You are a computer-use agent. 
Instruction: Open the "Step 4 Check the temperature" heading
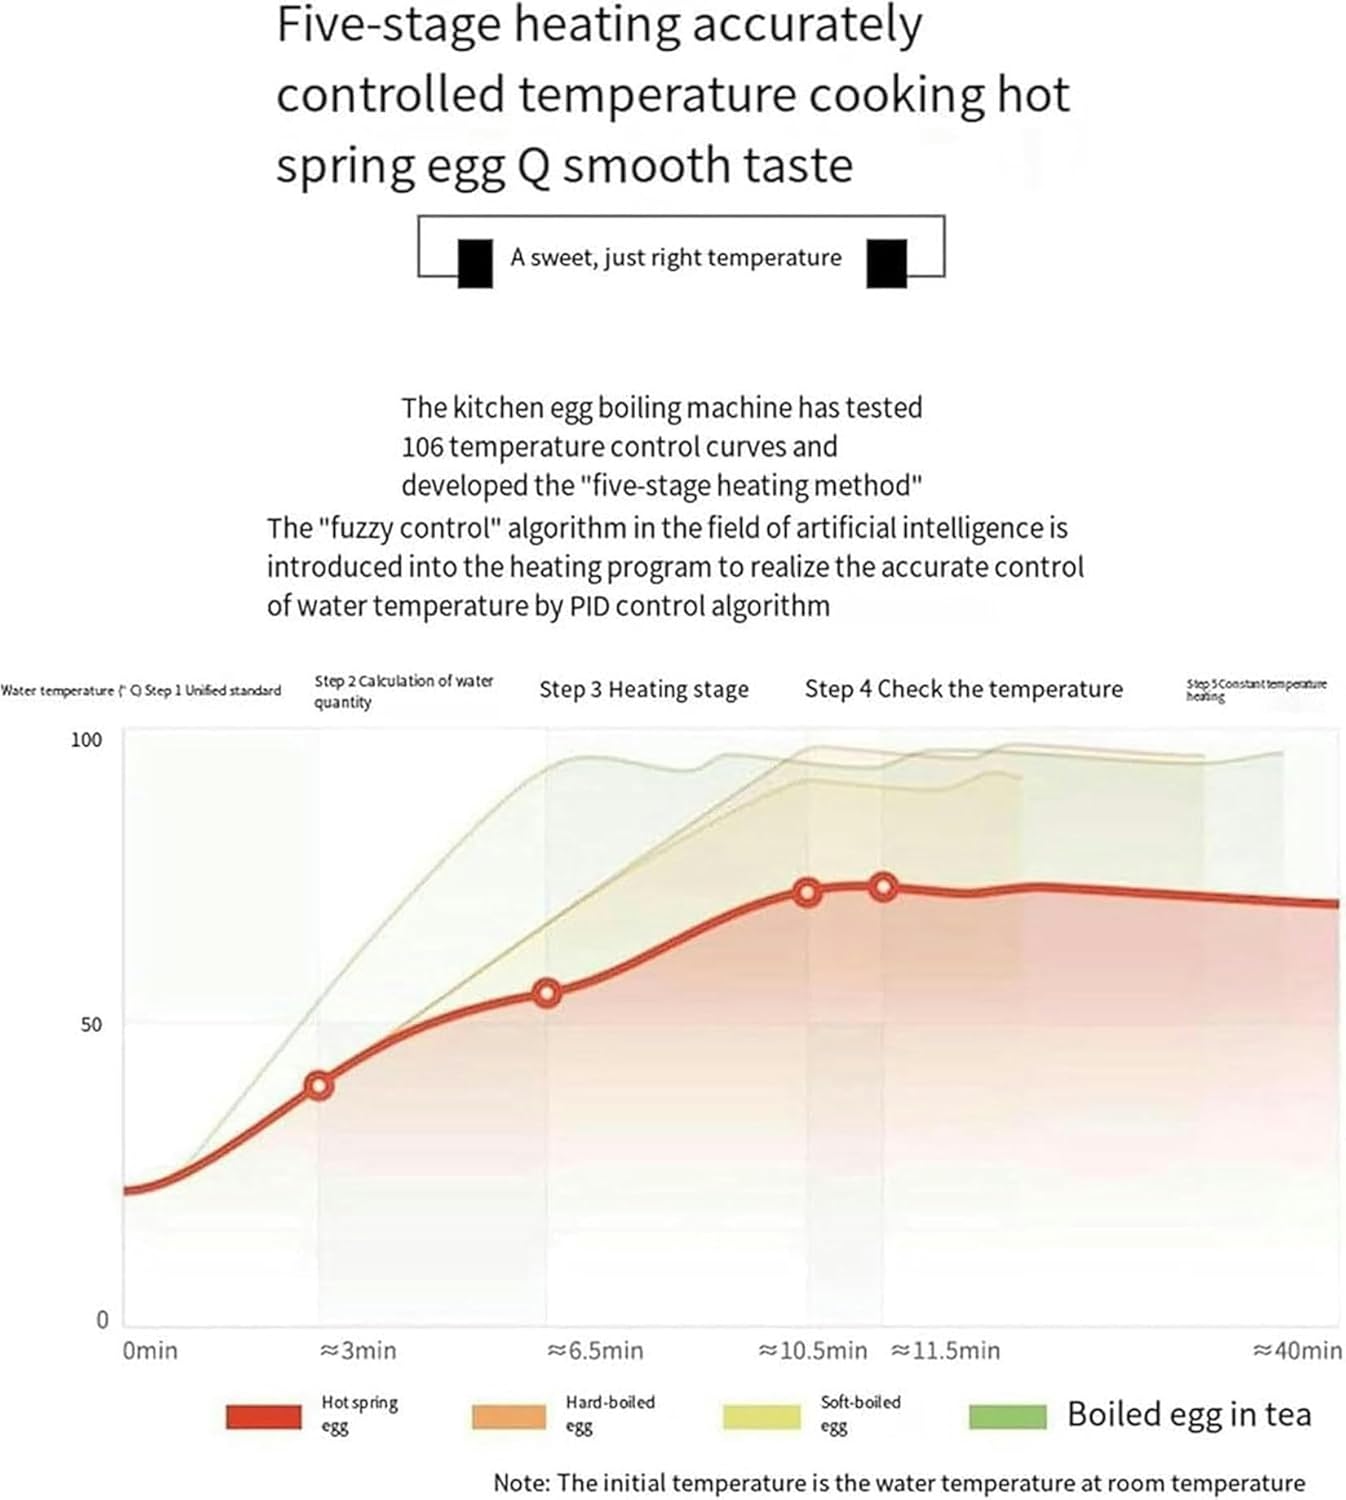pos(963,690)
